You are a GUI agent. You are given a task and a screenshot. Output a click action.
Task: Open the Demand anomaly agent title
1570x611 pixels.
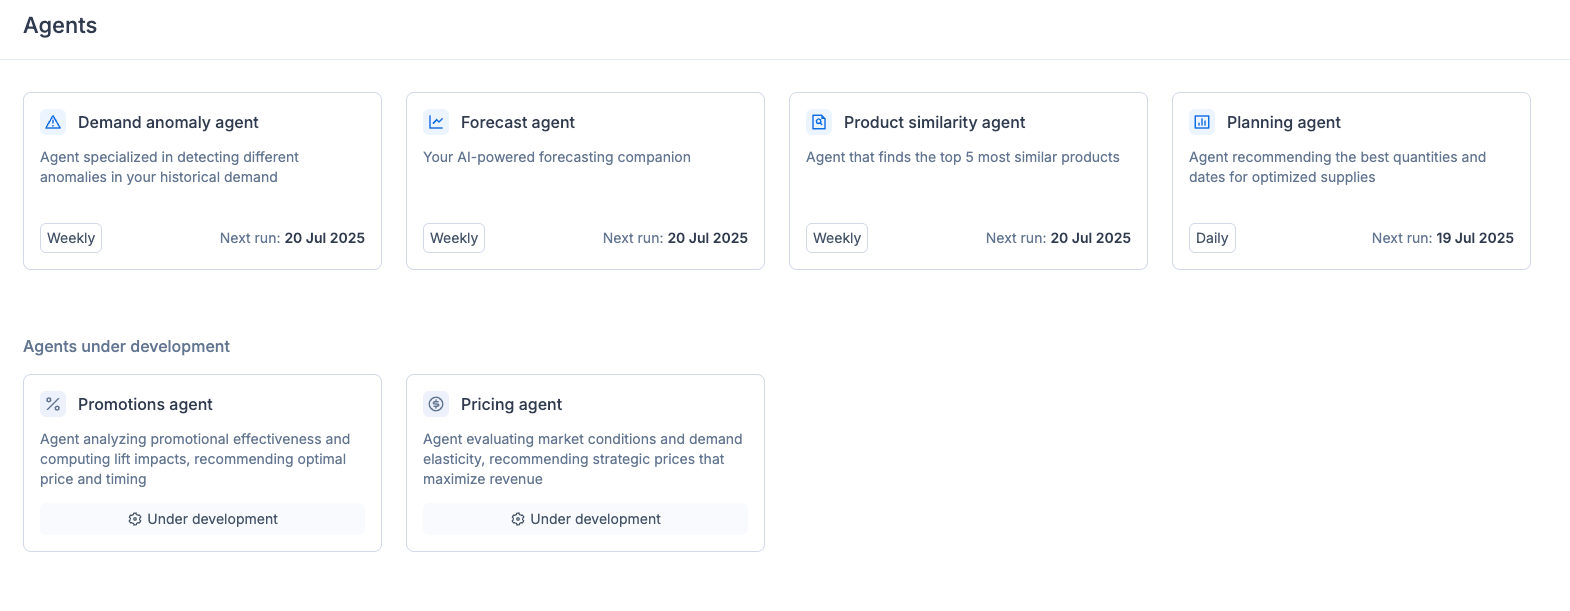click(x=168, y=122)
